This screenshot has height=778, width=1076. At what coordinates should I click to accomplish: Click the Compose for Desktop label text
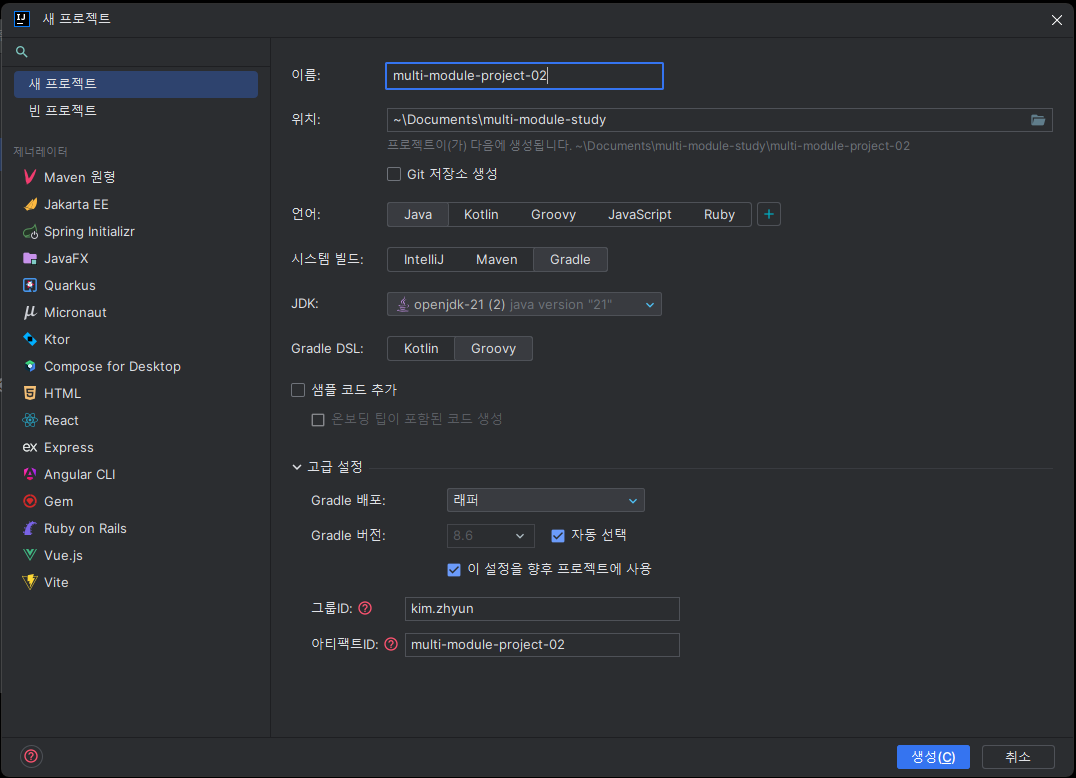(113, 366)
